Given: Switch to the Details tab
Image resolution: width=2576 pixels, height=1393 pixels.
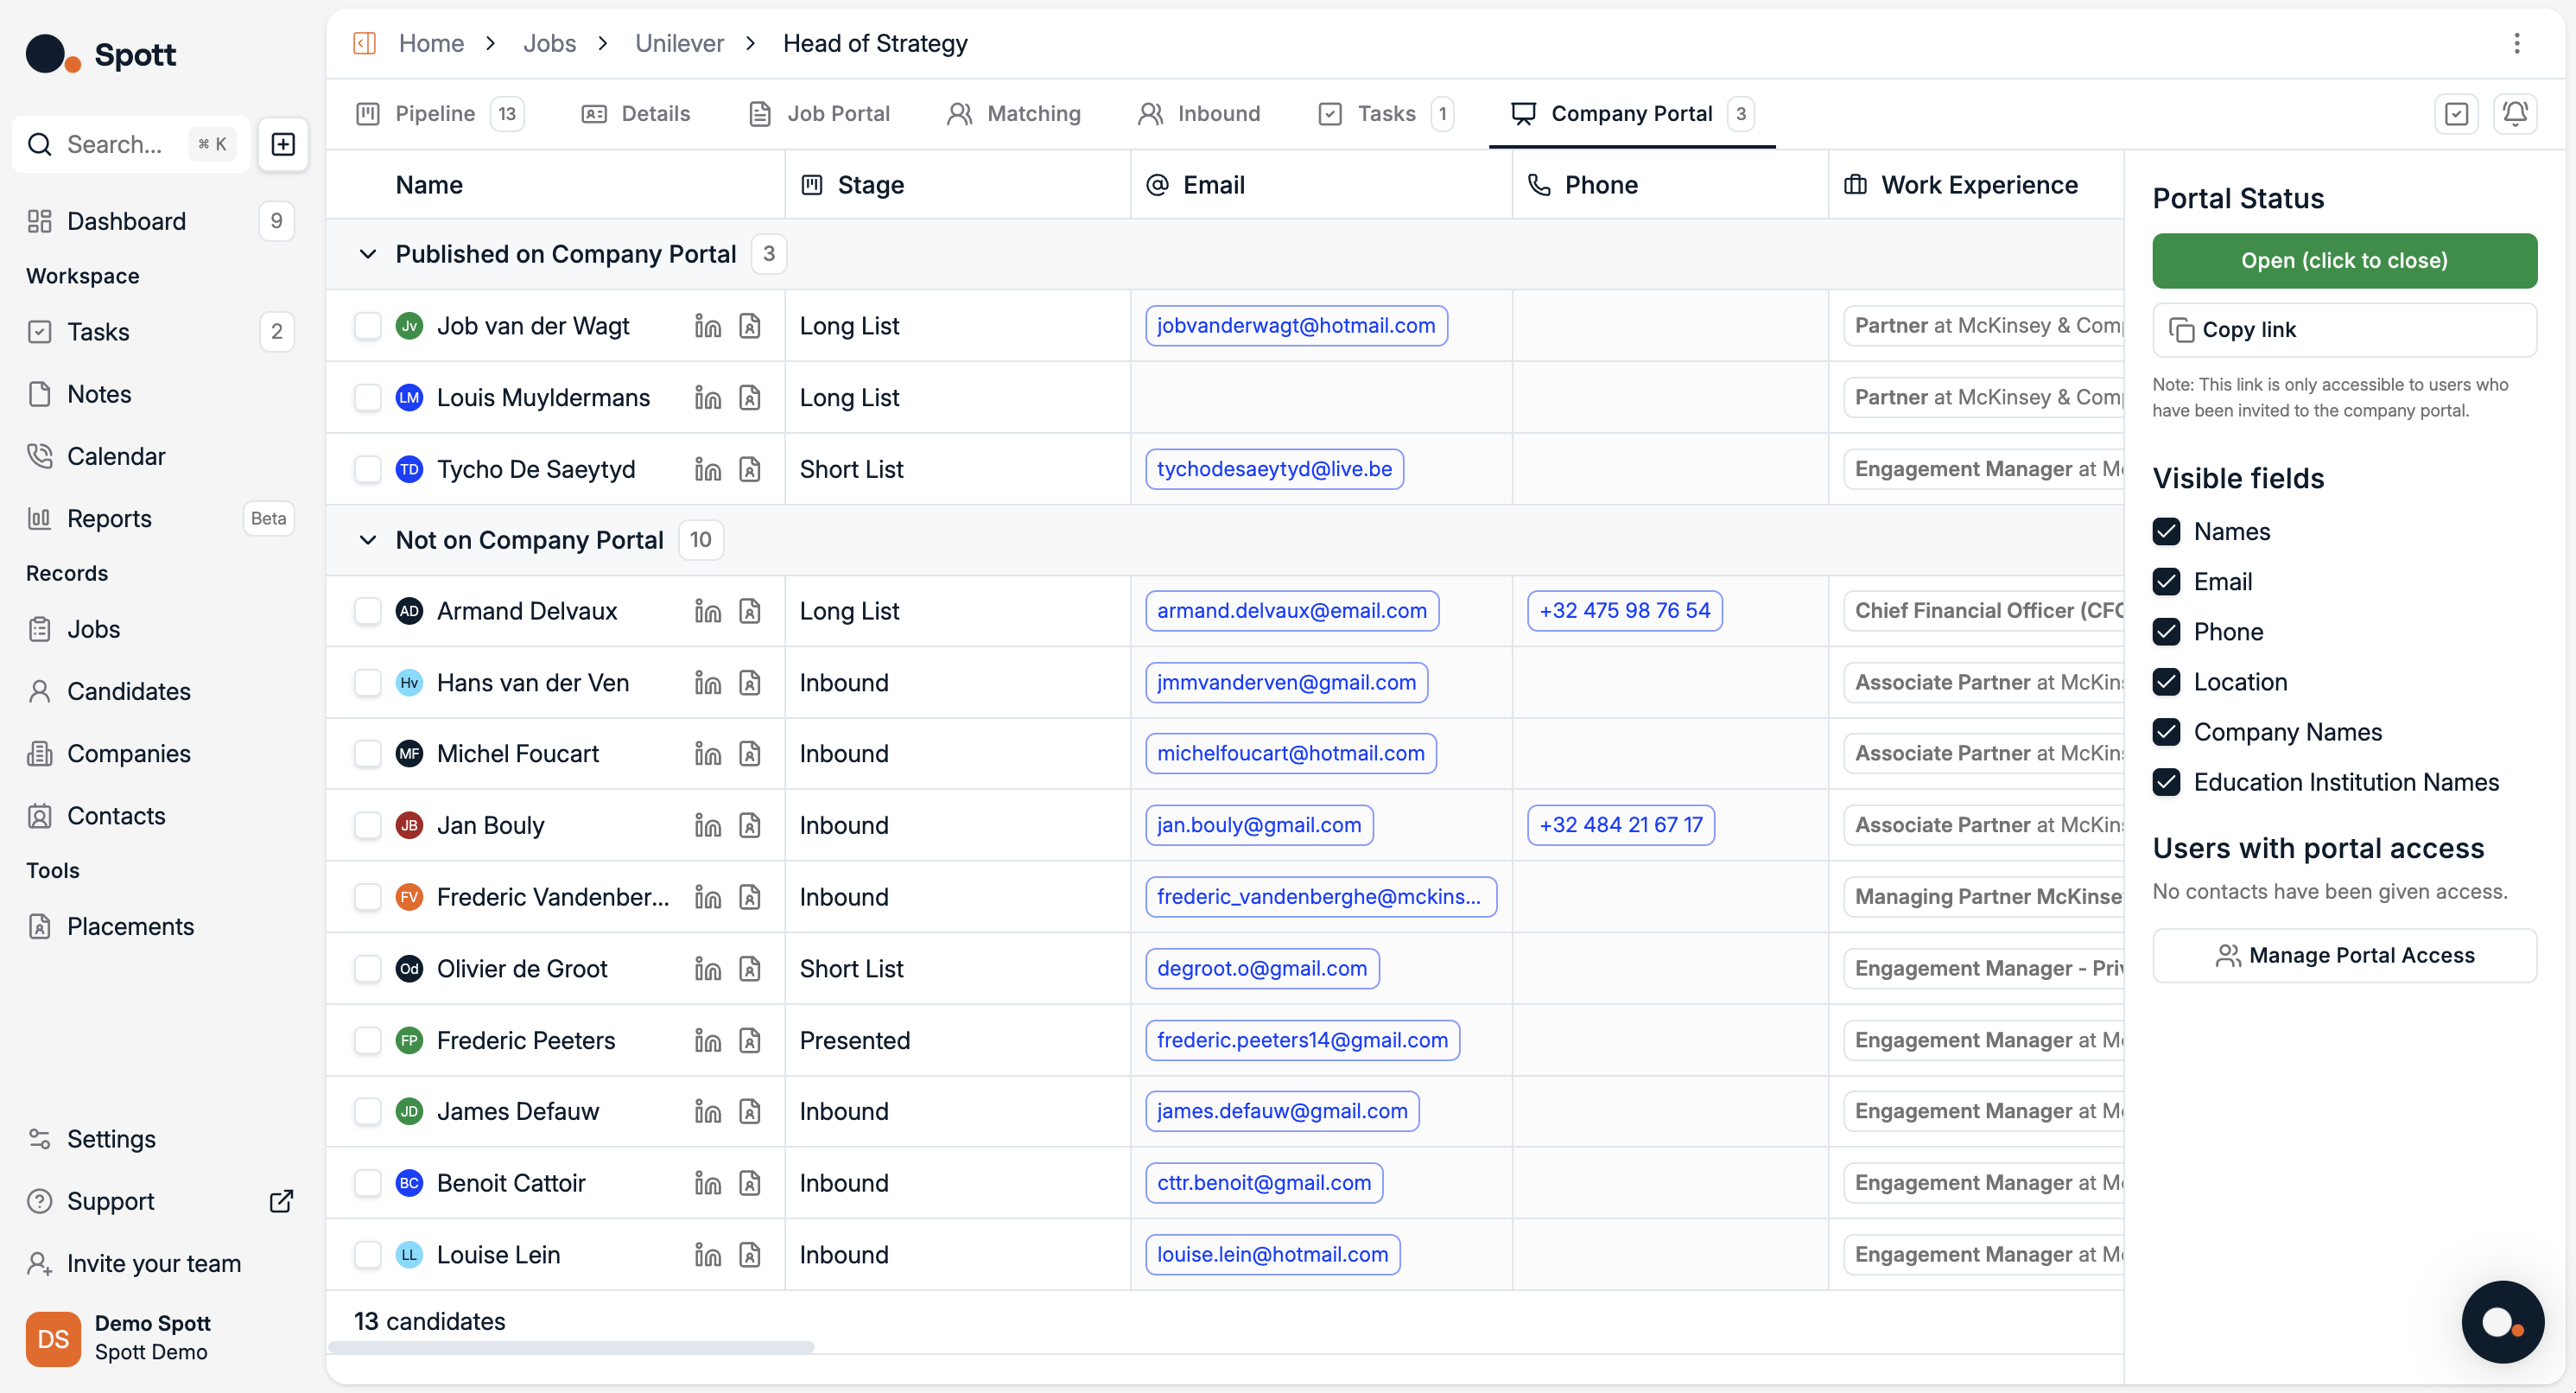Looking at the screenshot, I should pyautogui.click(x=636, y=114).
